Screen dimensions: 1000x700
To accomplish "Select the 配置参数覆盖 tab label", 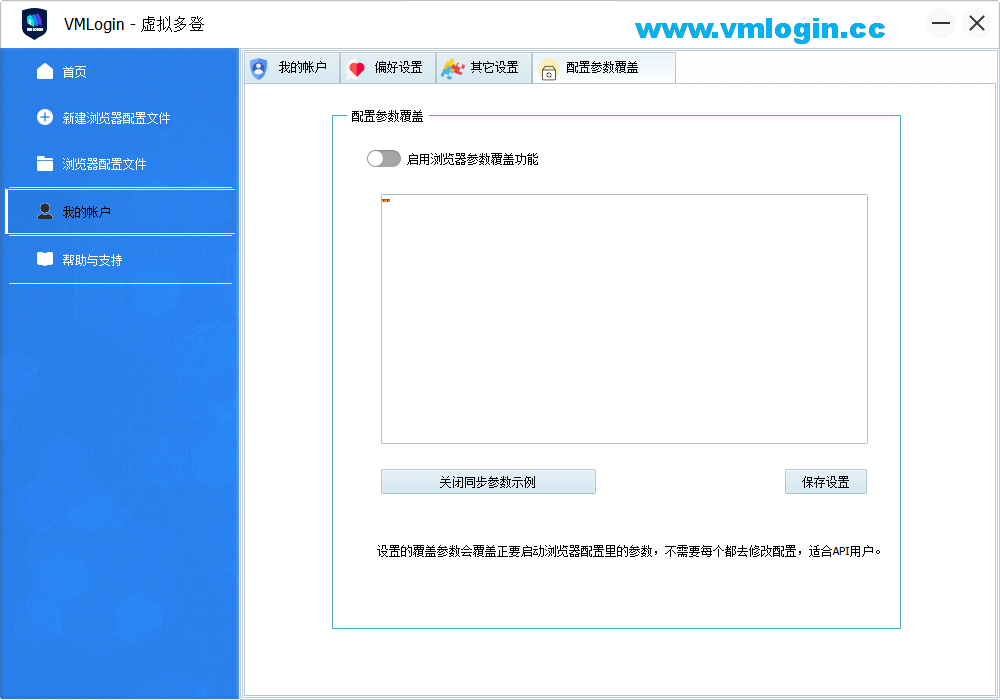I will click(602, 68).
